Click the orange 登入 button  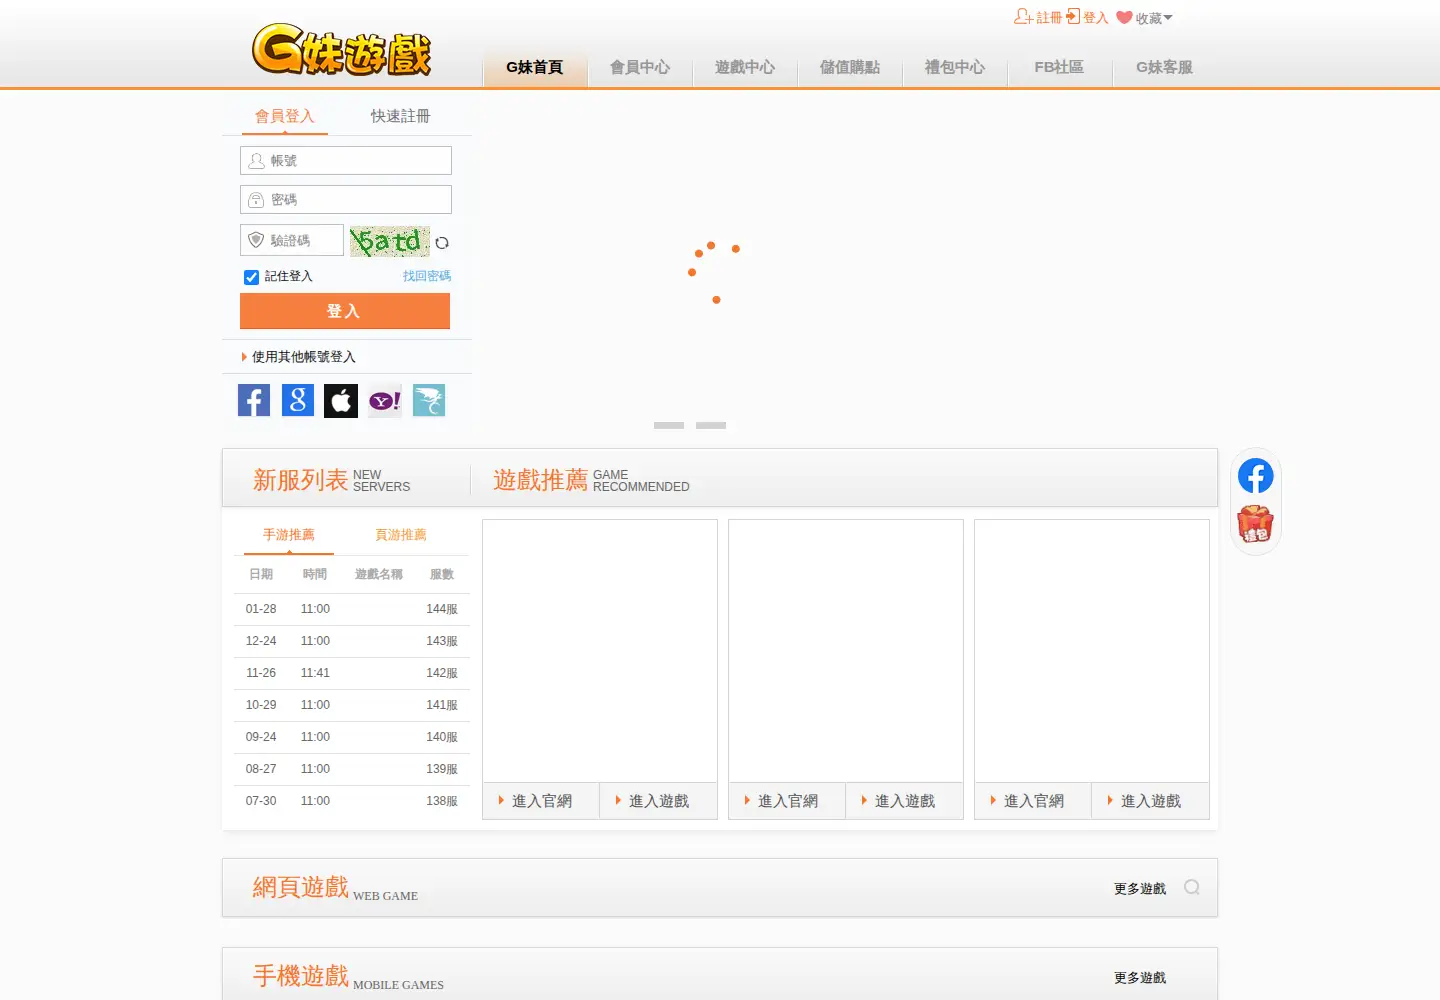pos(345,311)
